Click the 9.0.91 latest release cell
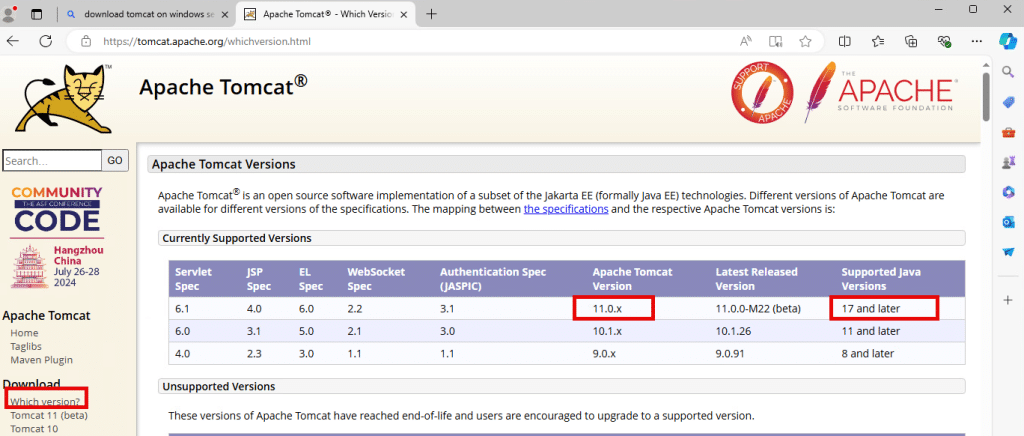This screenshot has height=436, width=1024. (731, 354)
